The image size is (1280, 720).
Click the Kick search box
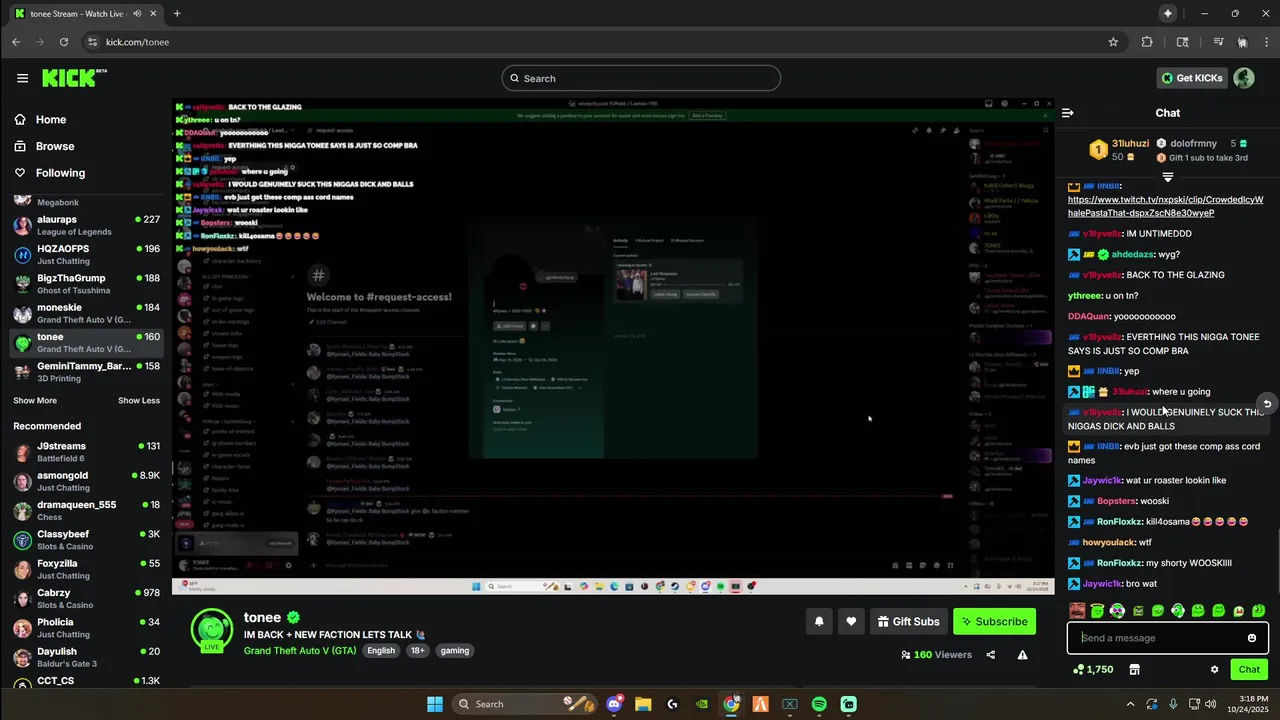coord(641,78)
